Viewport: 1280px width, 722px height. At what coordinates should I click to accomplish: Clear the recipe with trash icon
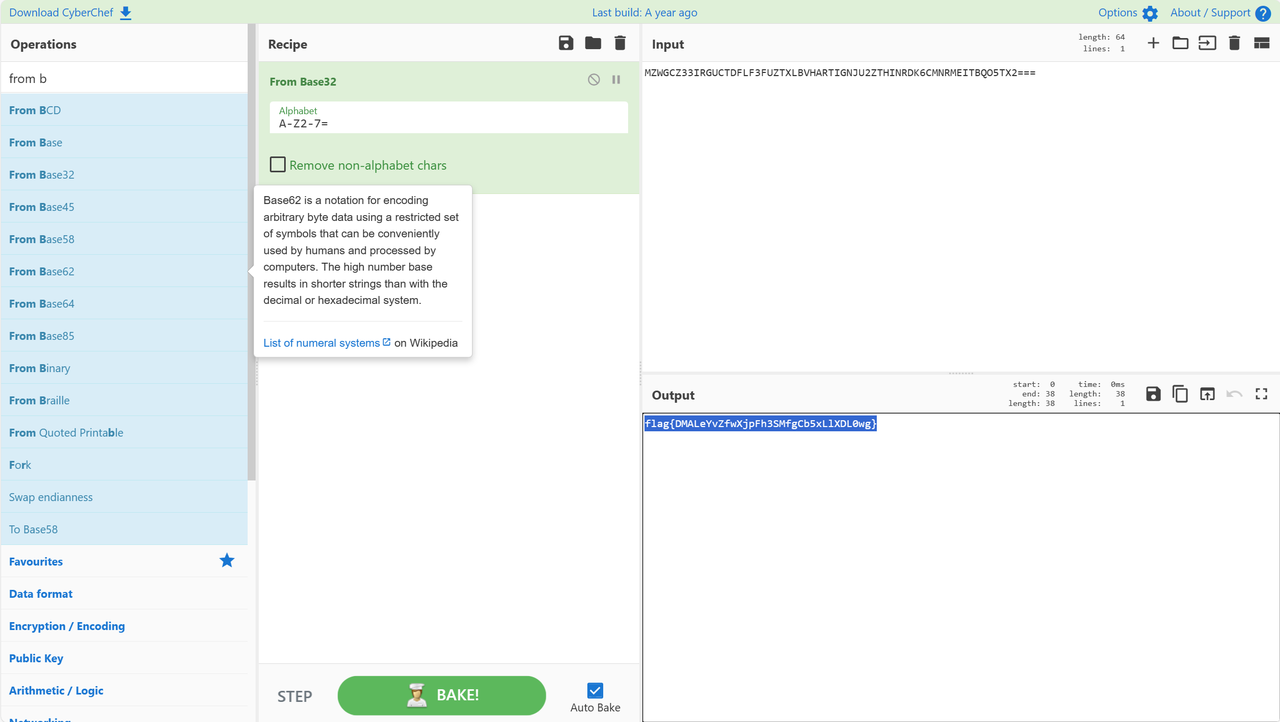click(620, 43)
